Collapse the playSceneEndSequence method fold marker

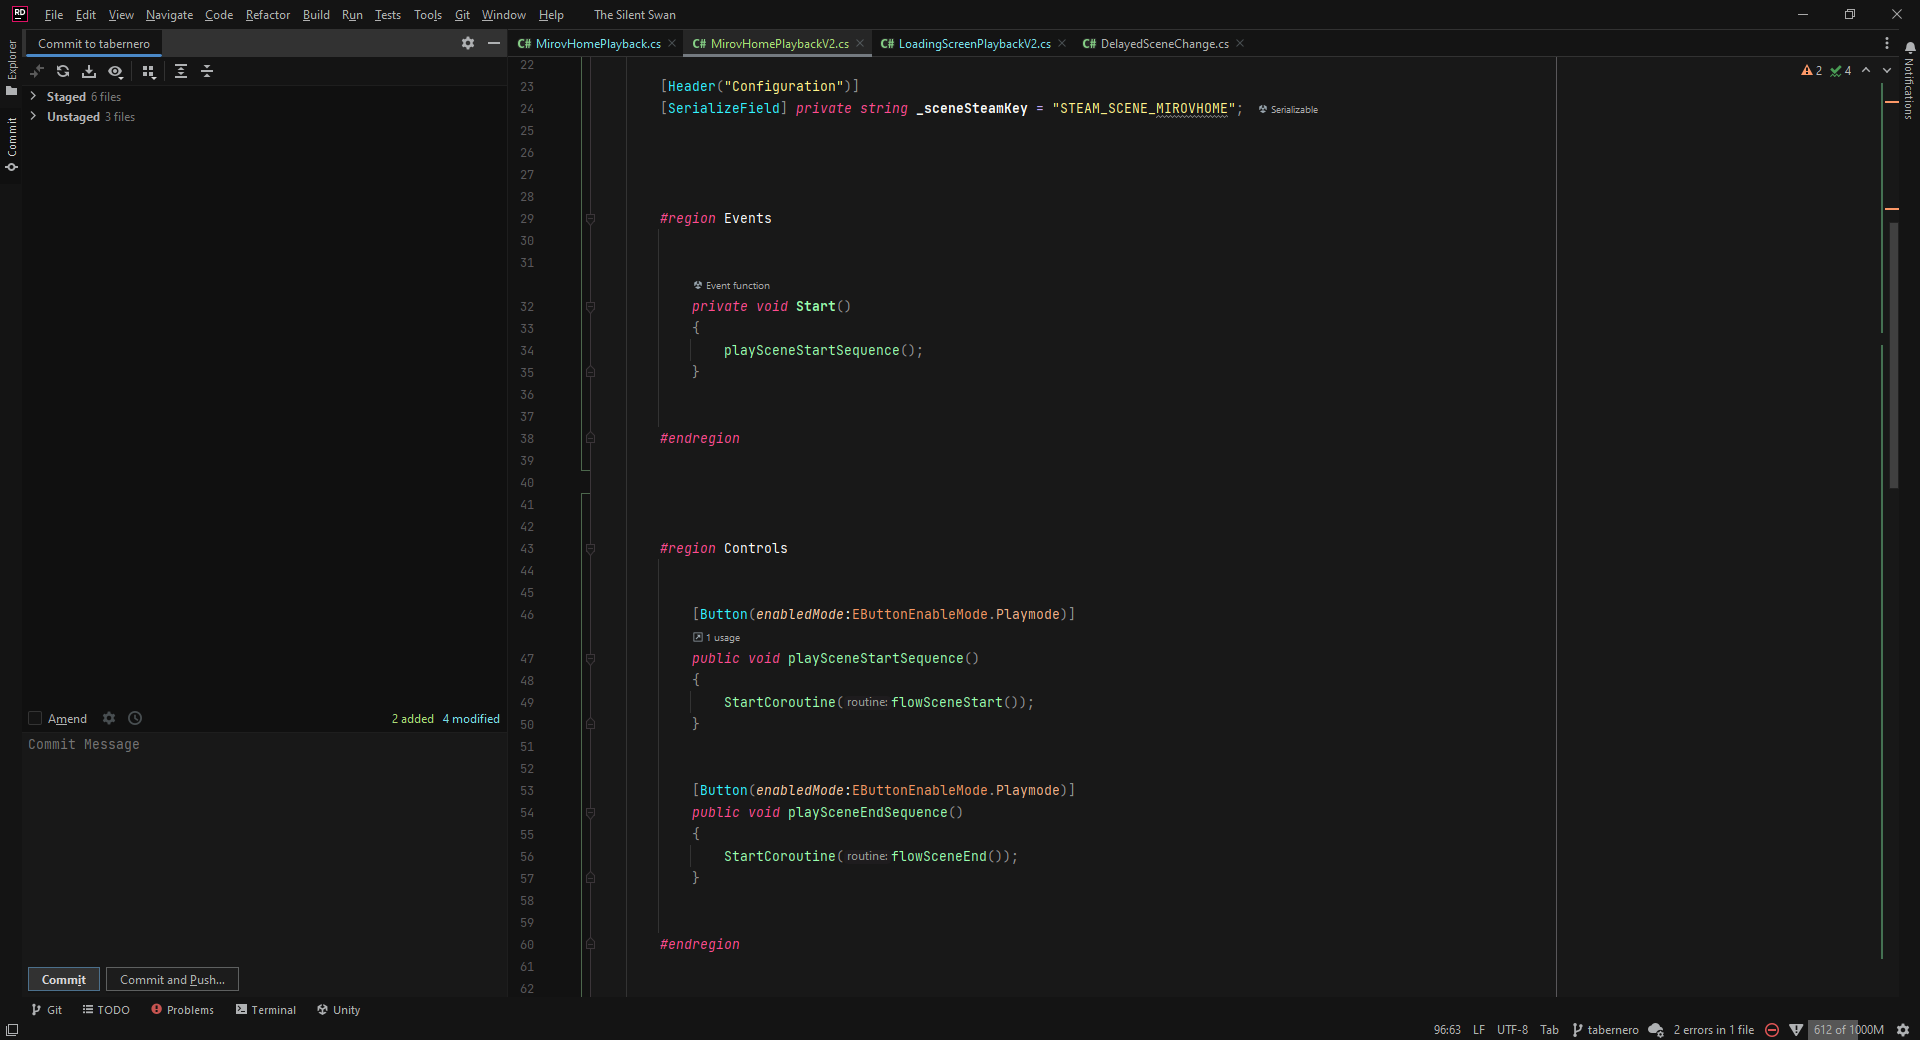590,813
